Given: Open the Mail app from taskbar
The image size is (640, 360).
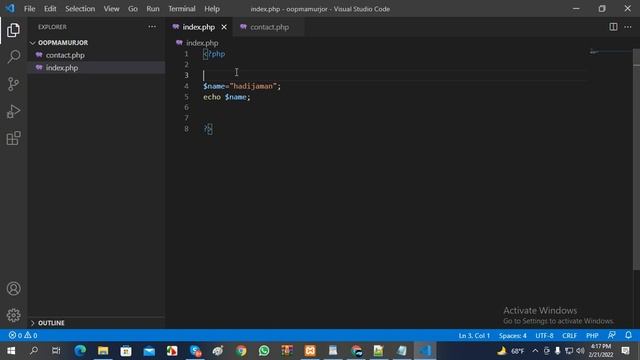Looking at the screenshot, I should point(149,351).
